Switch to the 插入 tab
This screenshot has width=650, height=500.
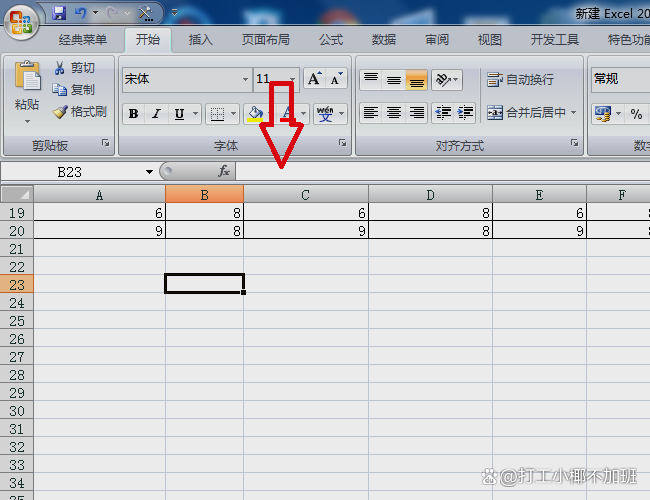pyautogui.click(x=201, y=40)
